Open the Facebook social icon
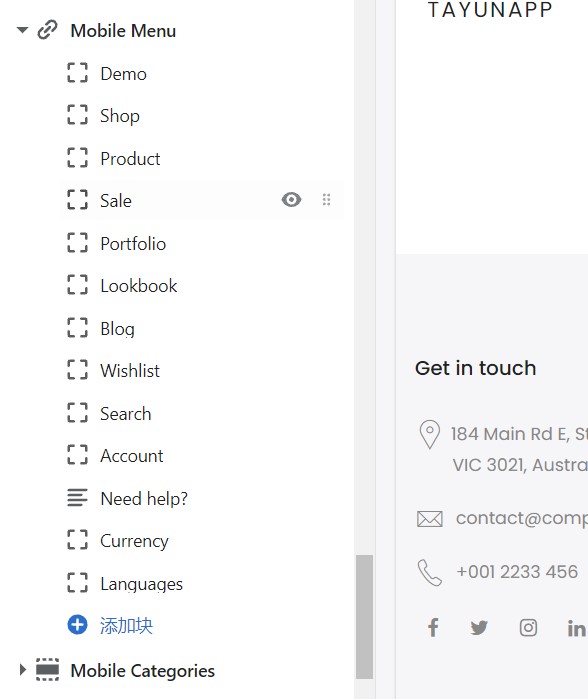 click(x=433, y=627)
